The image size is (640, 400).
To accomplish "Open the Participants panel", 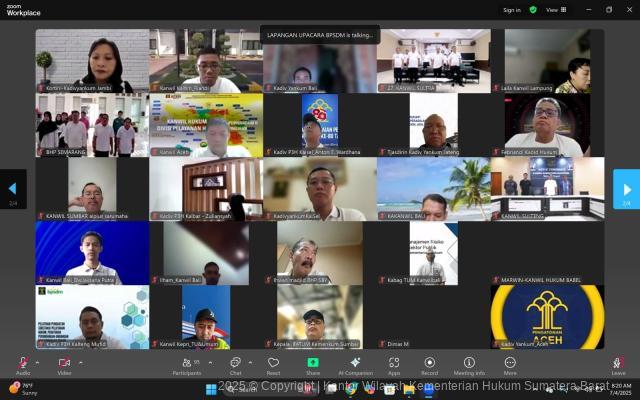I will 186,363.
